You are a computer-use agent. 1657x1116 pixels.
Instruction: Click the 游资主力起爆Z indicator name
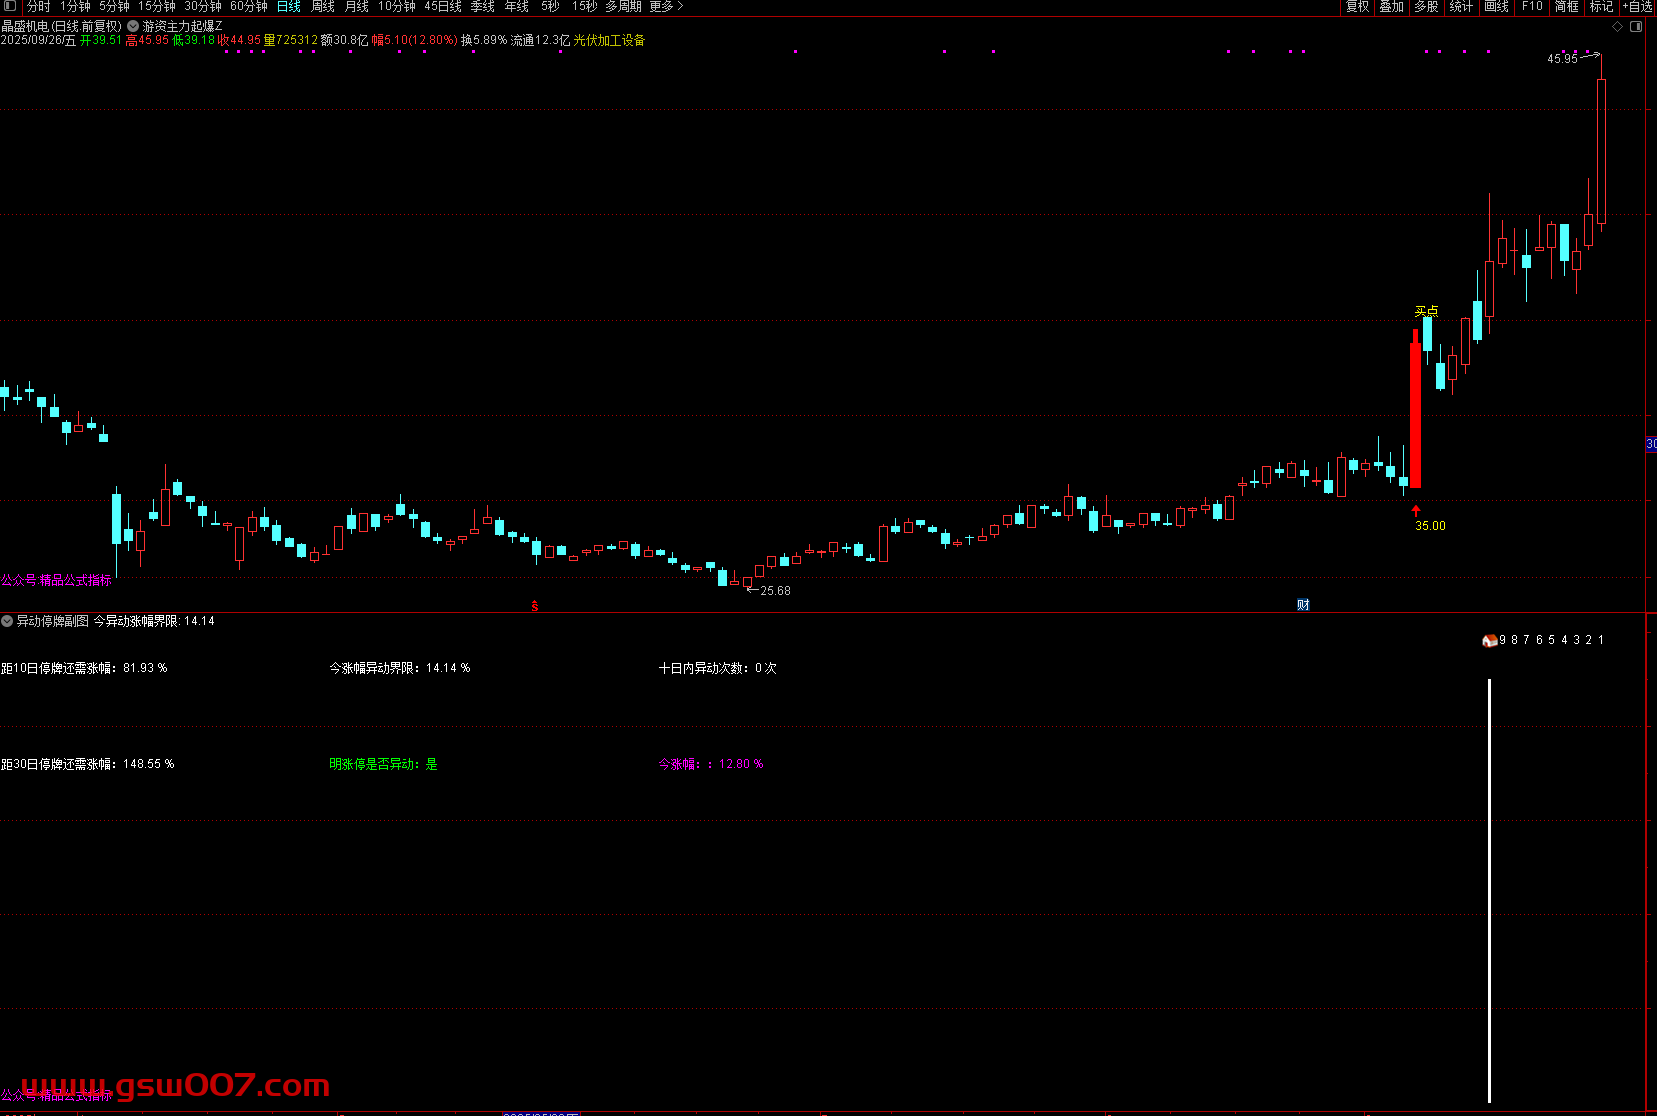coord(183,26)
